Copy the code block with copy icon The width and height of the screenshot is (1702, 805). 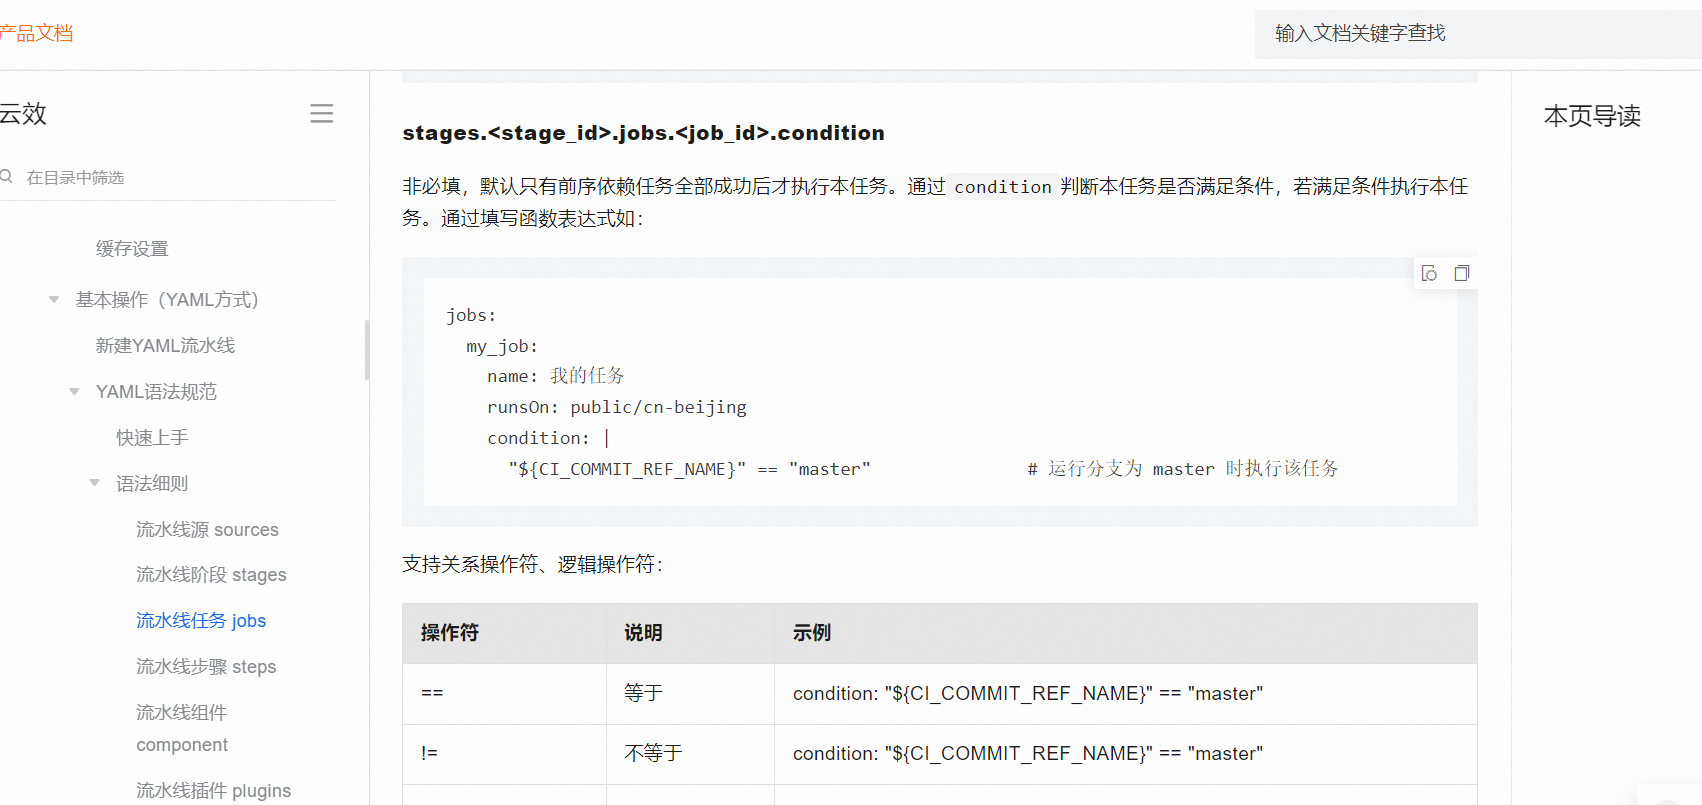1461,273
